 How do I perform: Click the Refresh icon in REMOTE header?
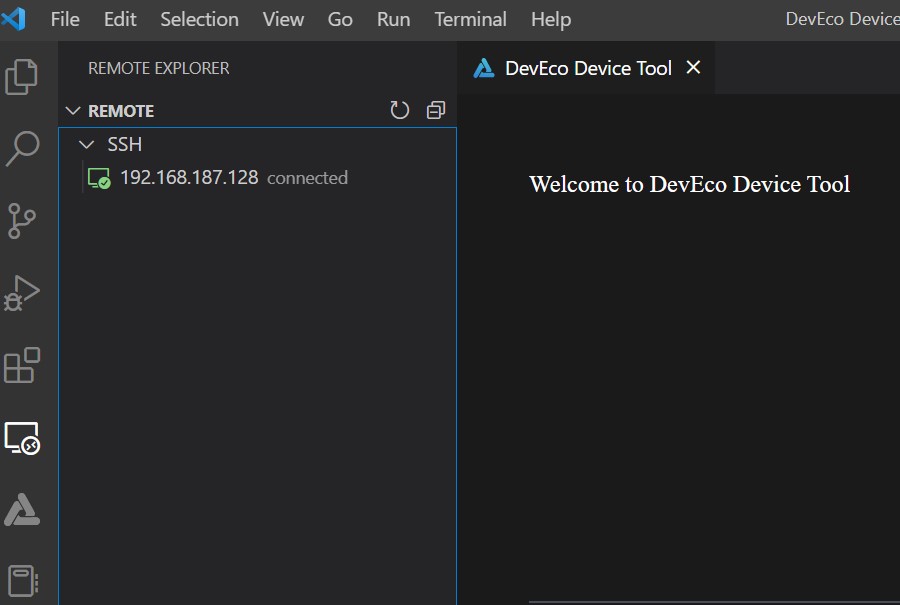pos(400,110)
